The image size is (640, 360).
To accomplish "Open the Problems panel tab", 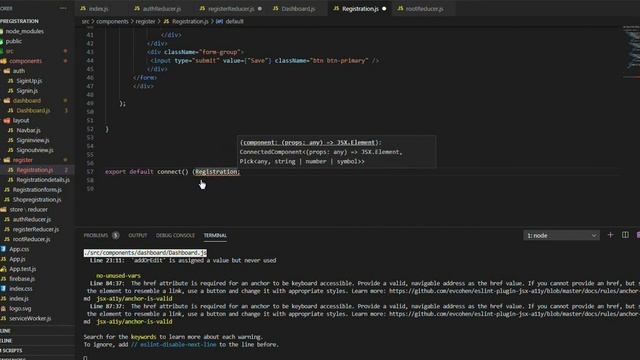I will coord(96,236).
